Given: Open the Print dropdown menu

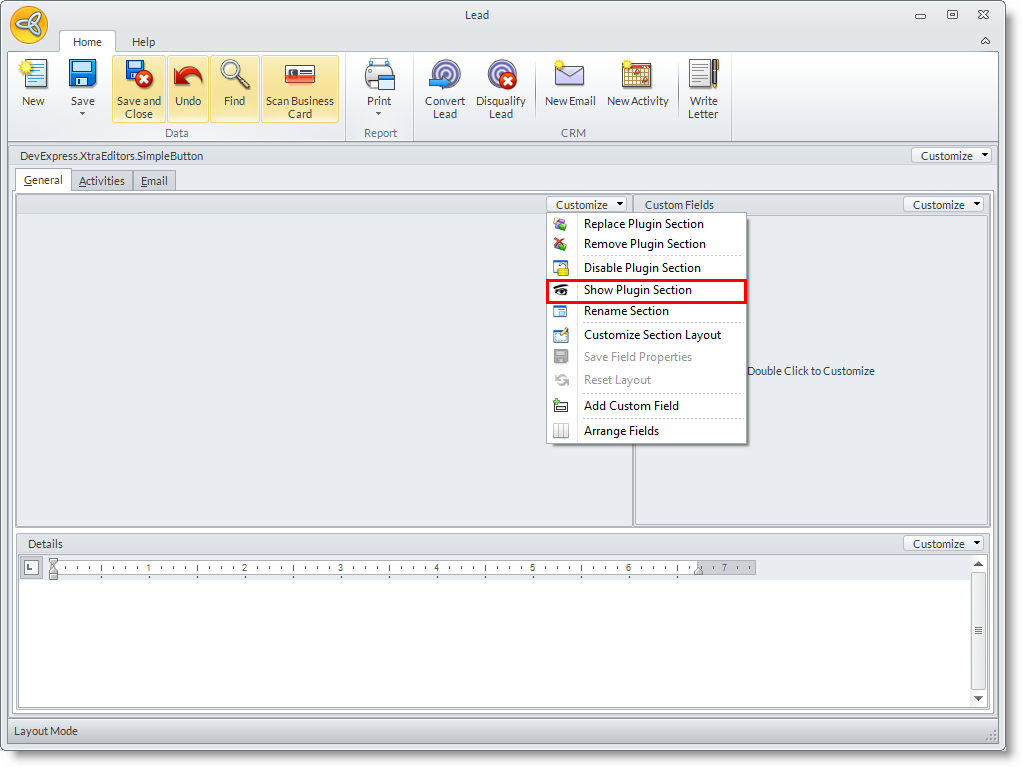Looking at the screenshot, I should click(379, 114).
